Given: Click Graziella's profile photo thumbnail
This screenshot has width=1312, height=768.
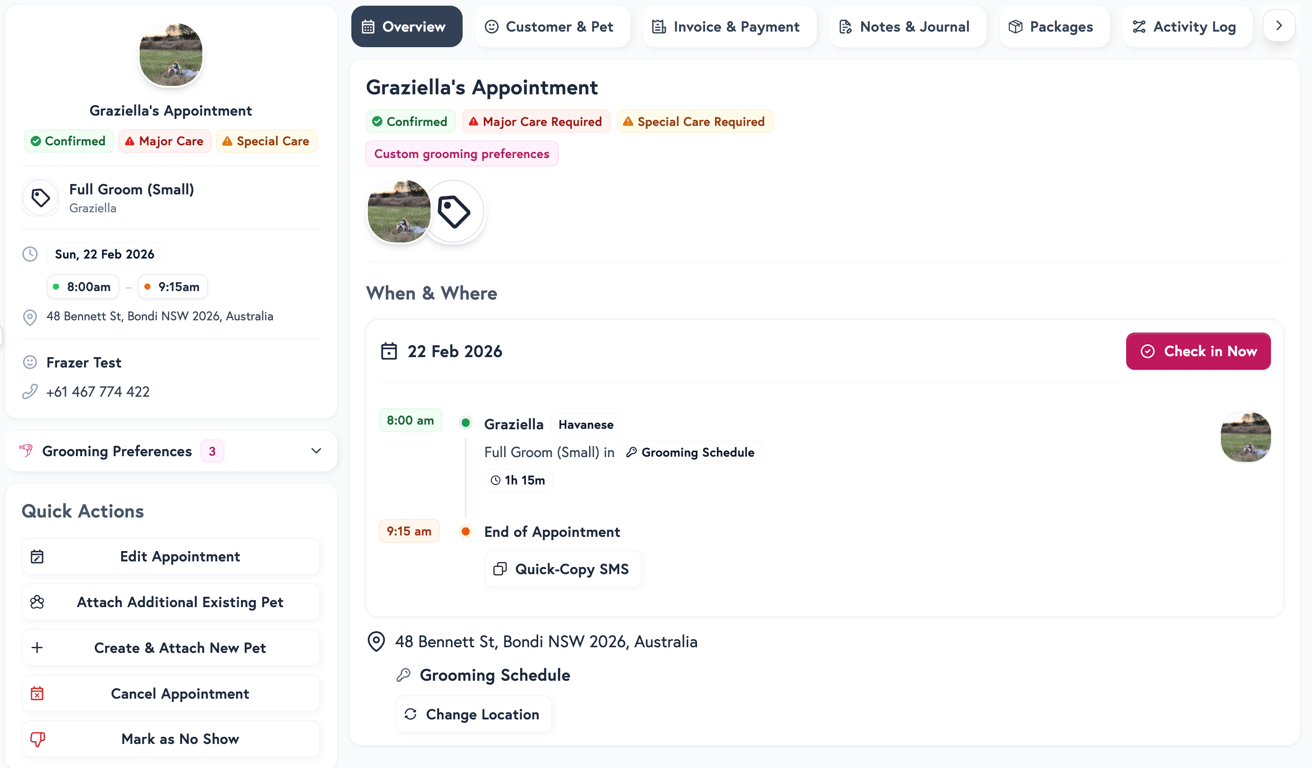Looking at the screenshot, I should [x=399, y=211].
